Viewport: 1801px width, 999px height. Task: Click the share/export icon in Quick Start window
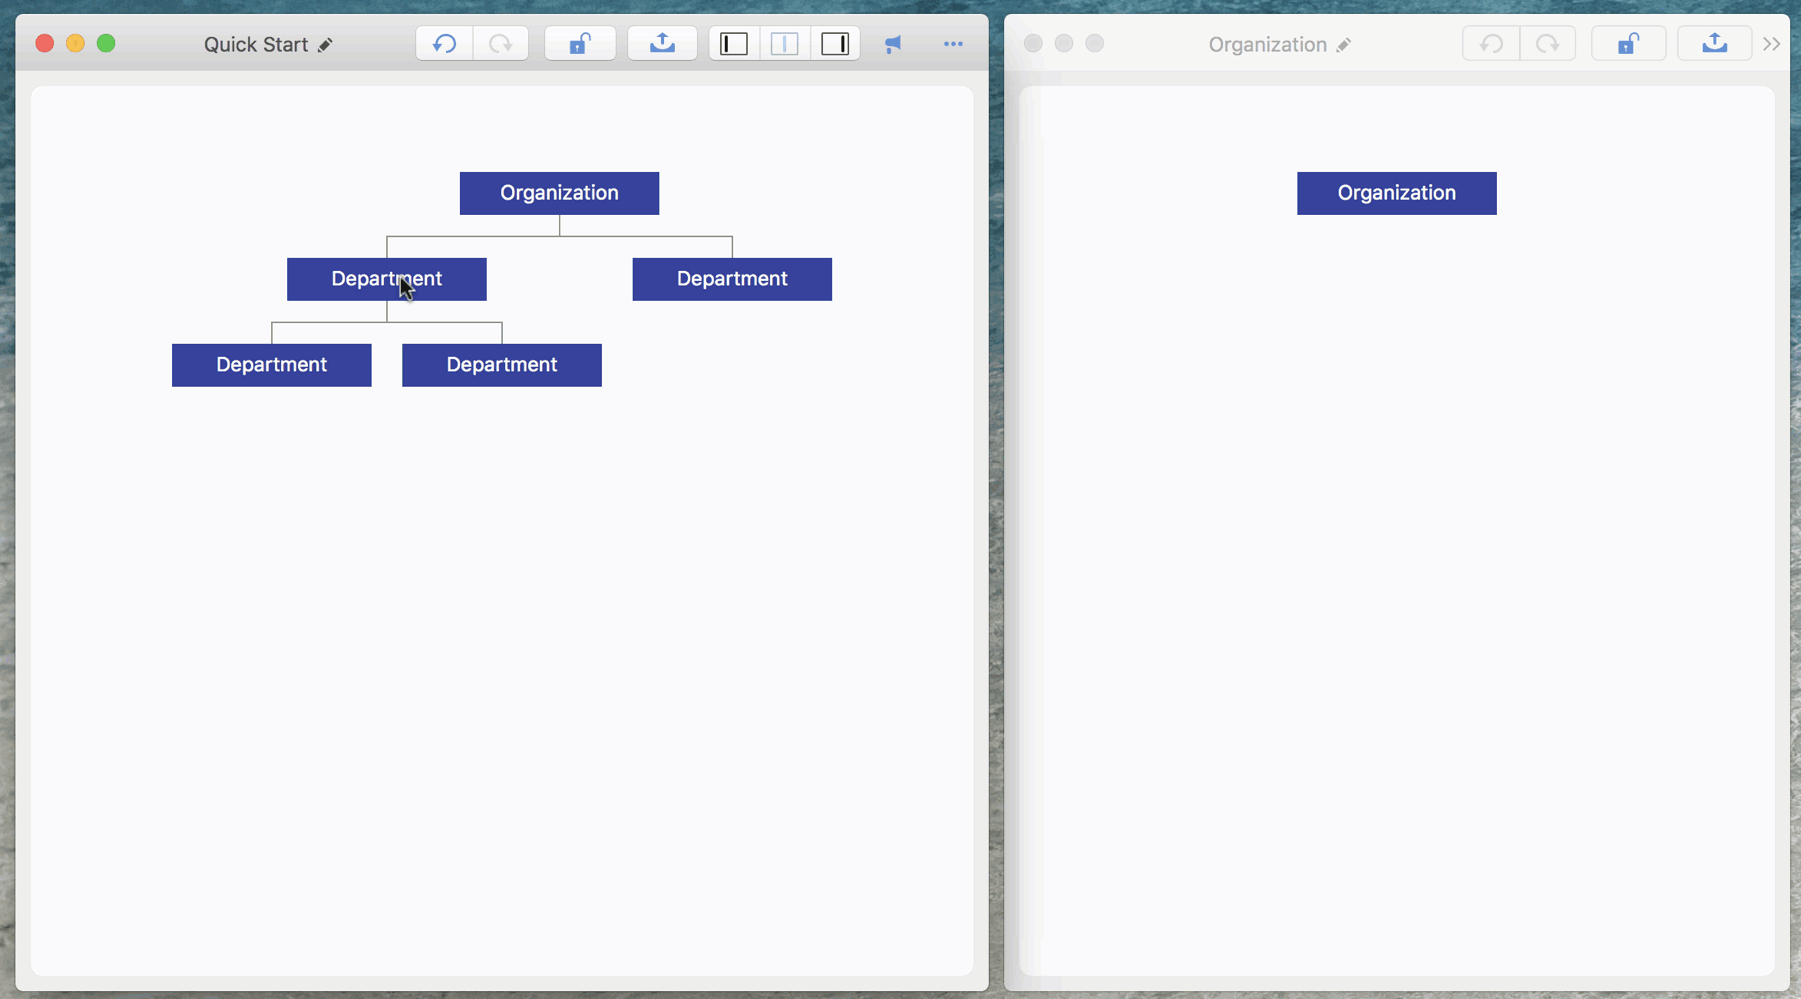662,44
